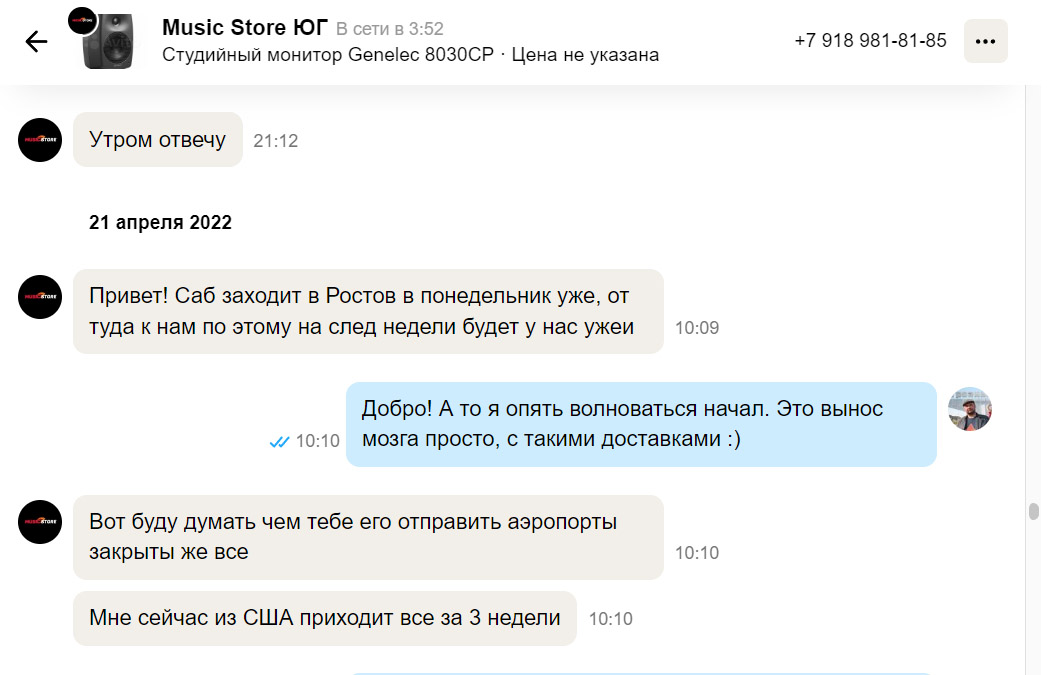The height and width of the screenshot is (675, 1047).
Task: Click Music Store avatar beside "Утром отвечу"
Action: 40,139
